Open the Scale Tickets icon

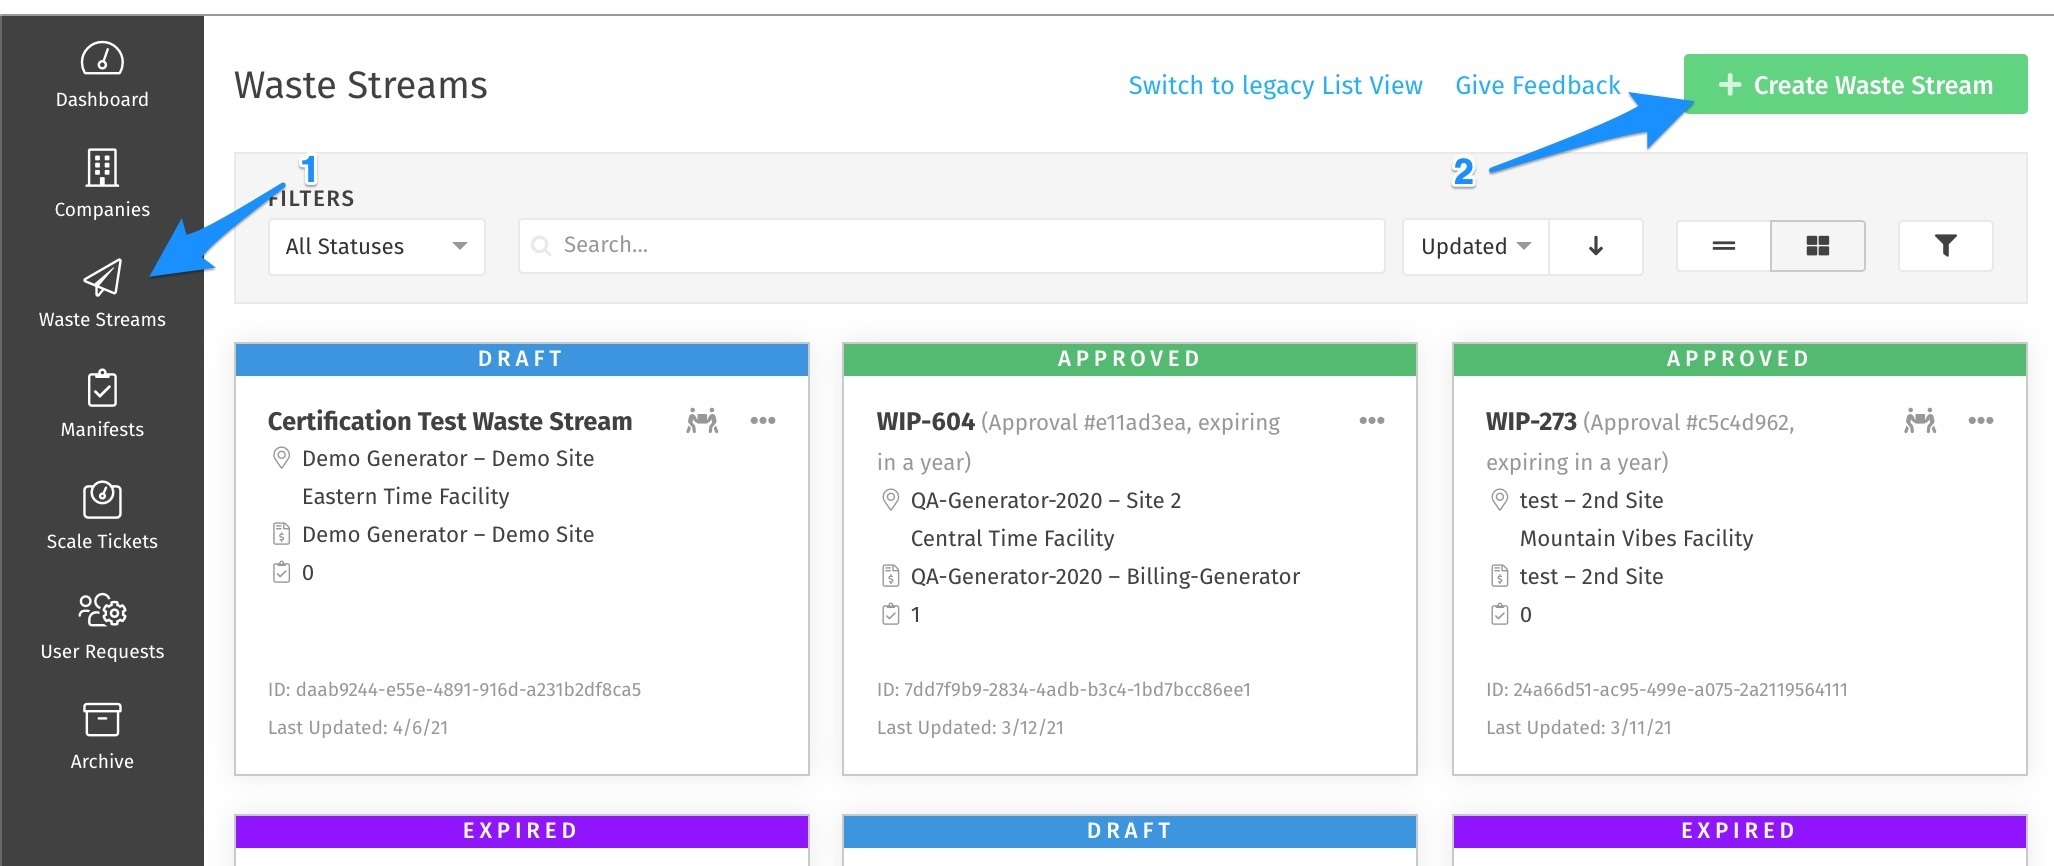click(102, 499)
